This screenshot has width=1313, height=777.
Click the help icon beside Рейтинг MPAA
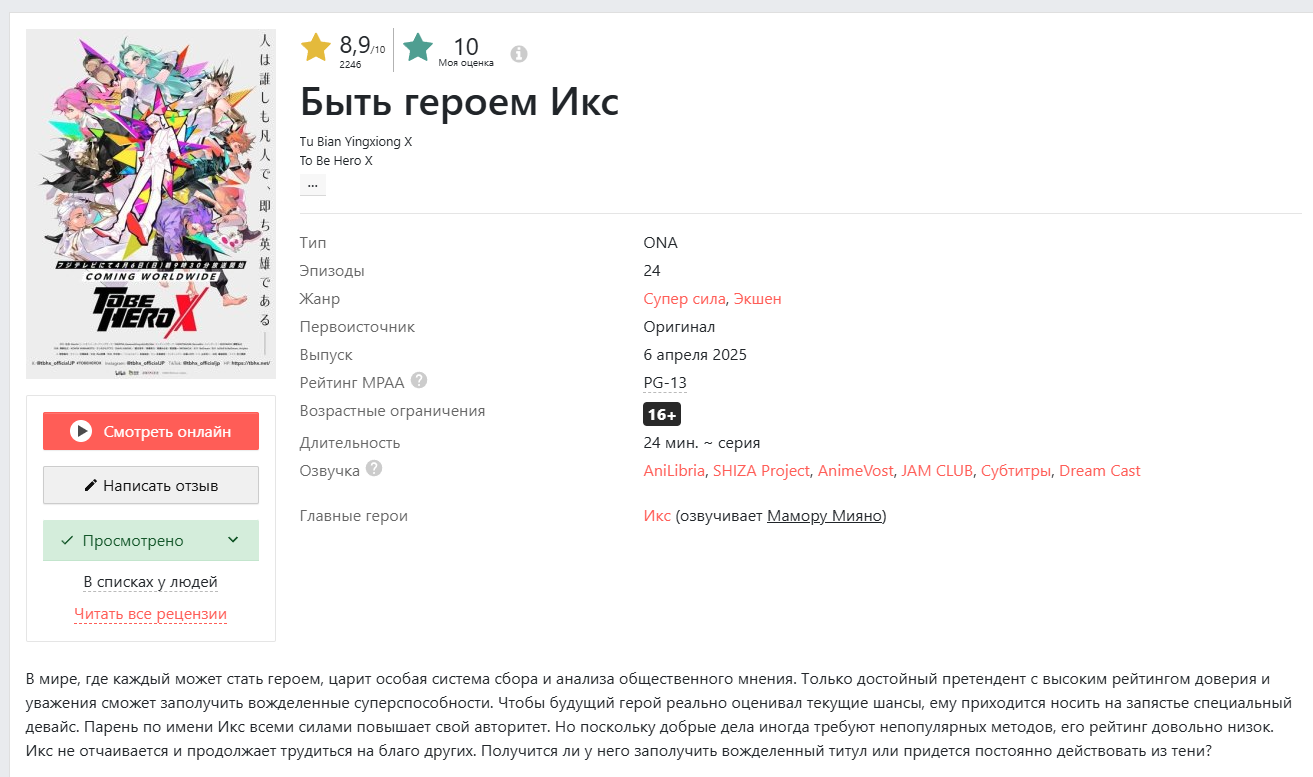419,380
